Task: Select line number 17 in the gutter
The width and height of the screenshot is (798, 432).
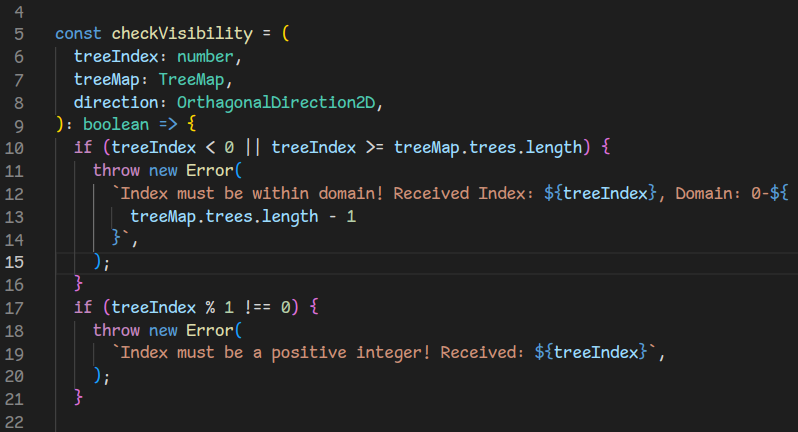Action: point(21,306)
